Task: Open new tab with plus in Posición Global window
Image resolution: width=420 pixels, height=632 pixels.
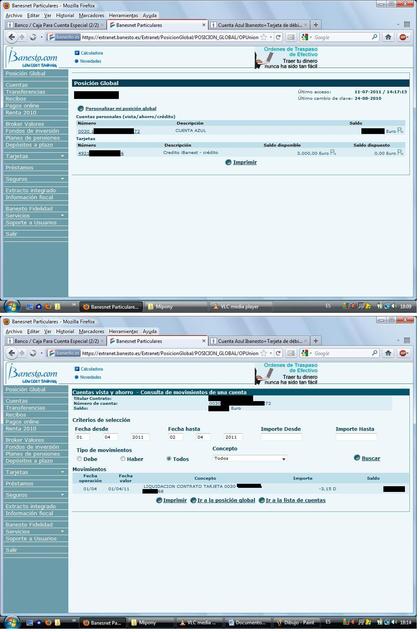Action: pyautogui.click(x=316, y=25)
